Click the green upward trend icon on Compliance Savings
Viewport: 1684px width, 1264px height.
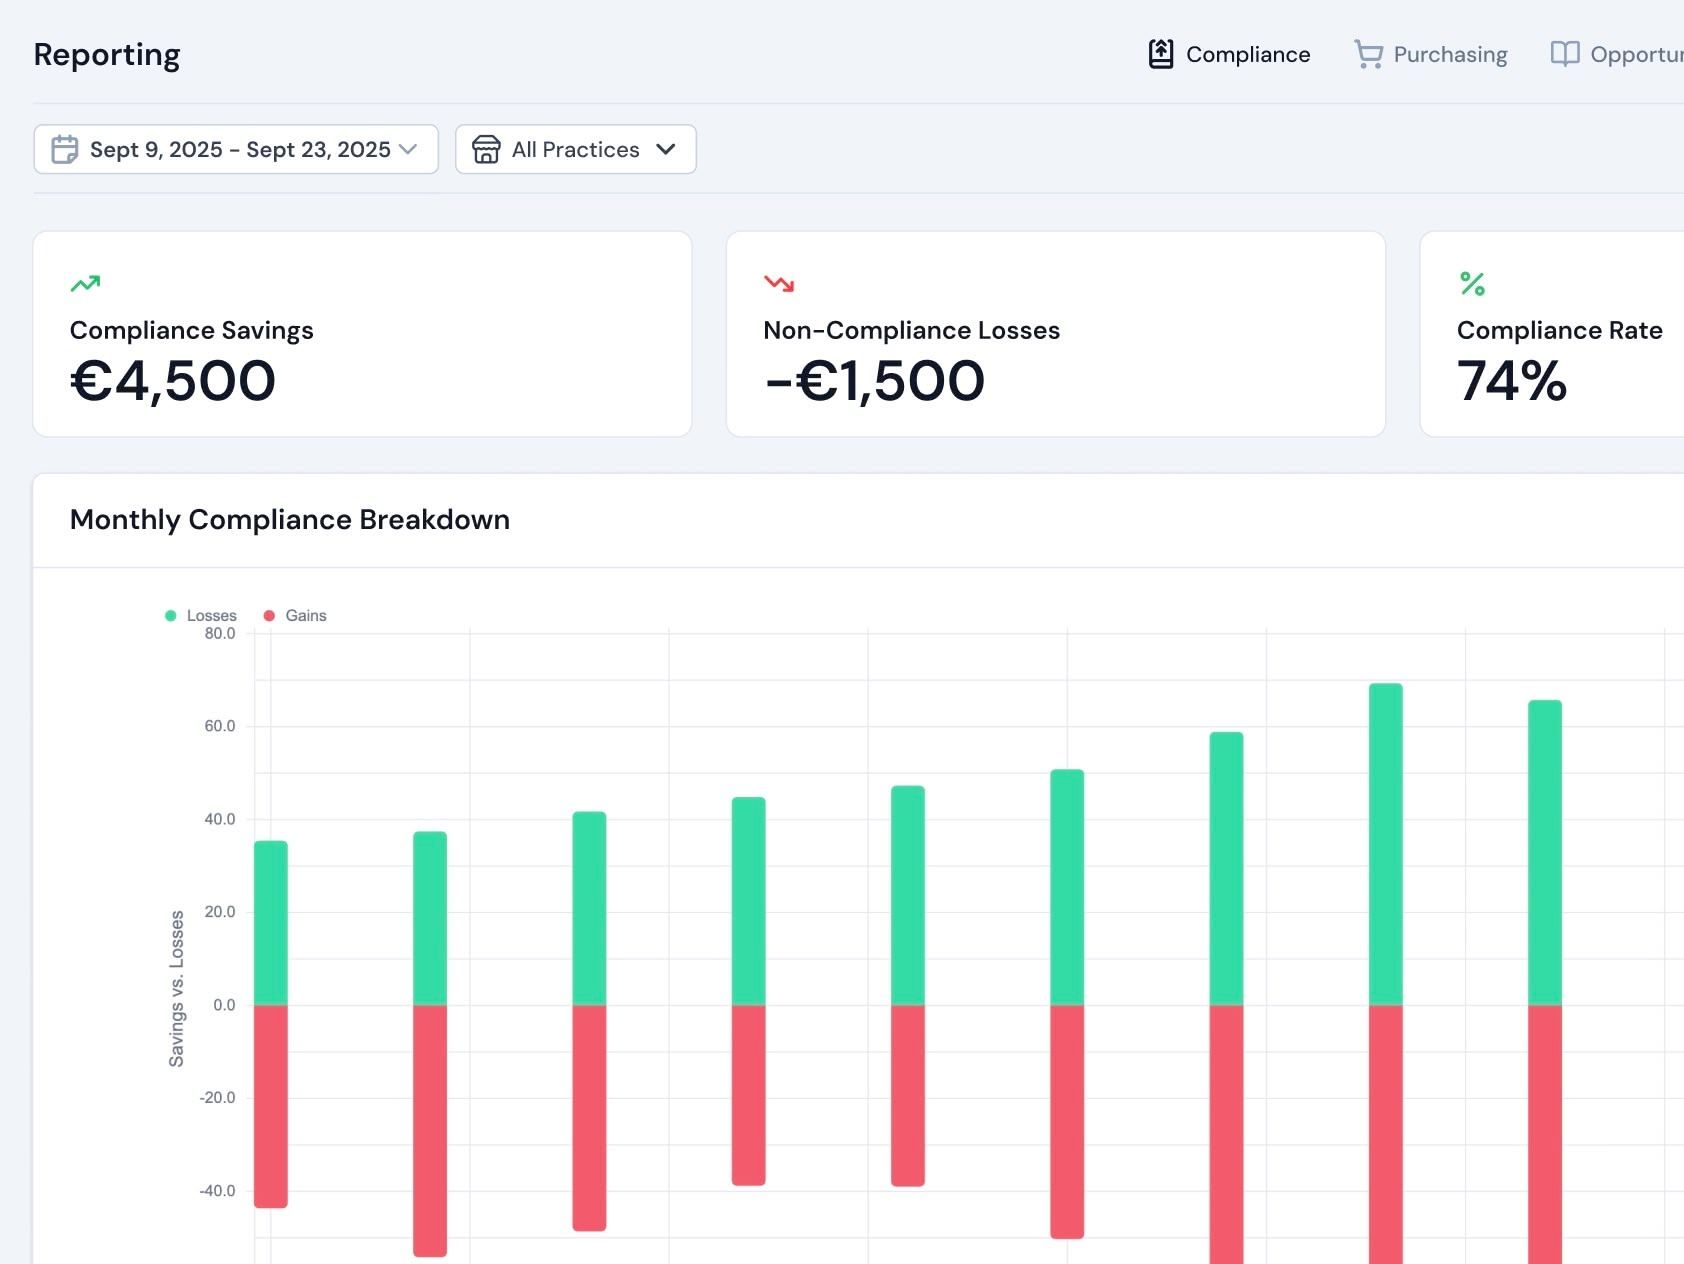pos(85,285)
